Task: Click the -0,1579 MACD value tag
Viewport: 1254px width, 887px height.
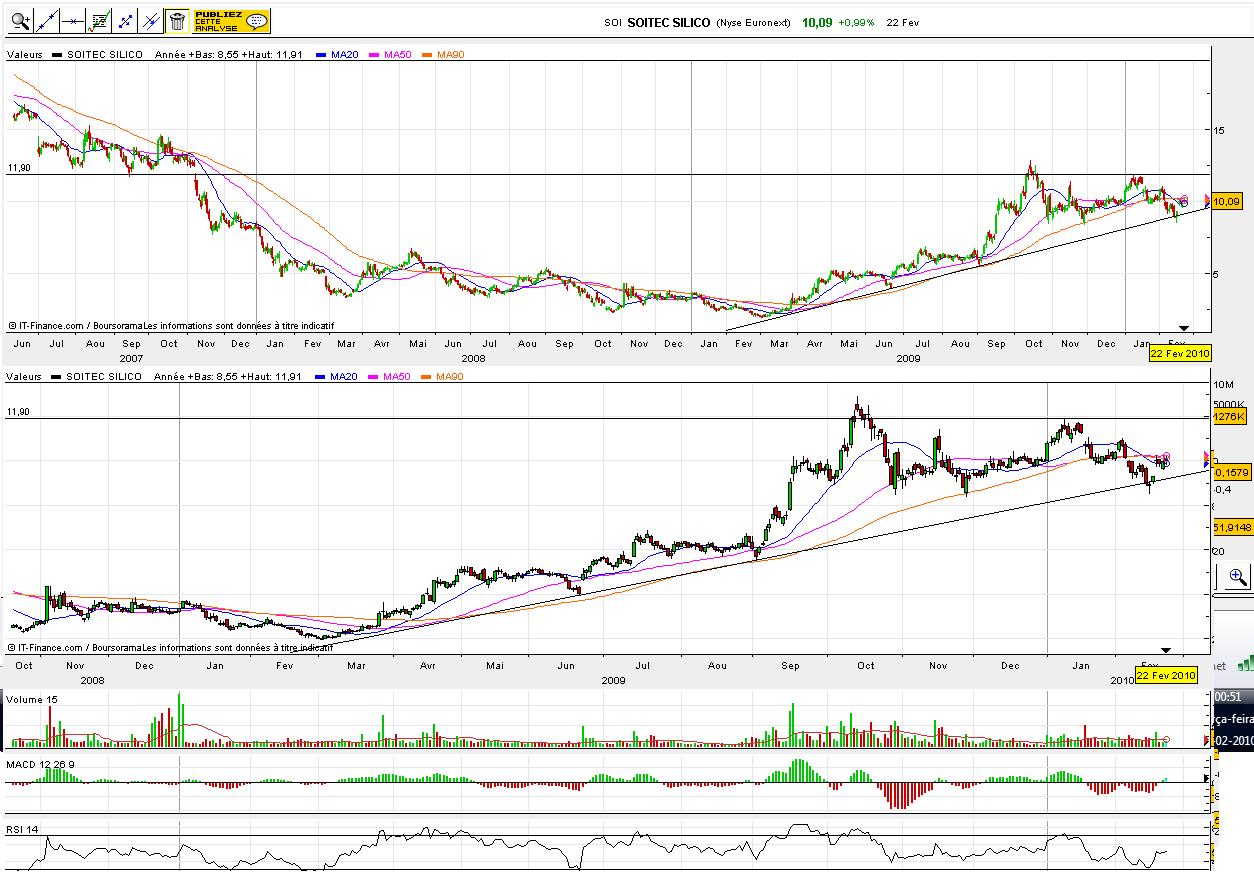Action: (x=1230, y=471)
